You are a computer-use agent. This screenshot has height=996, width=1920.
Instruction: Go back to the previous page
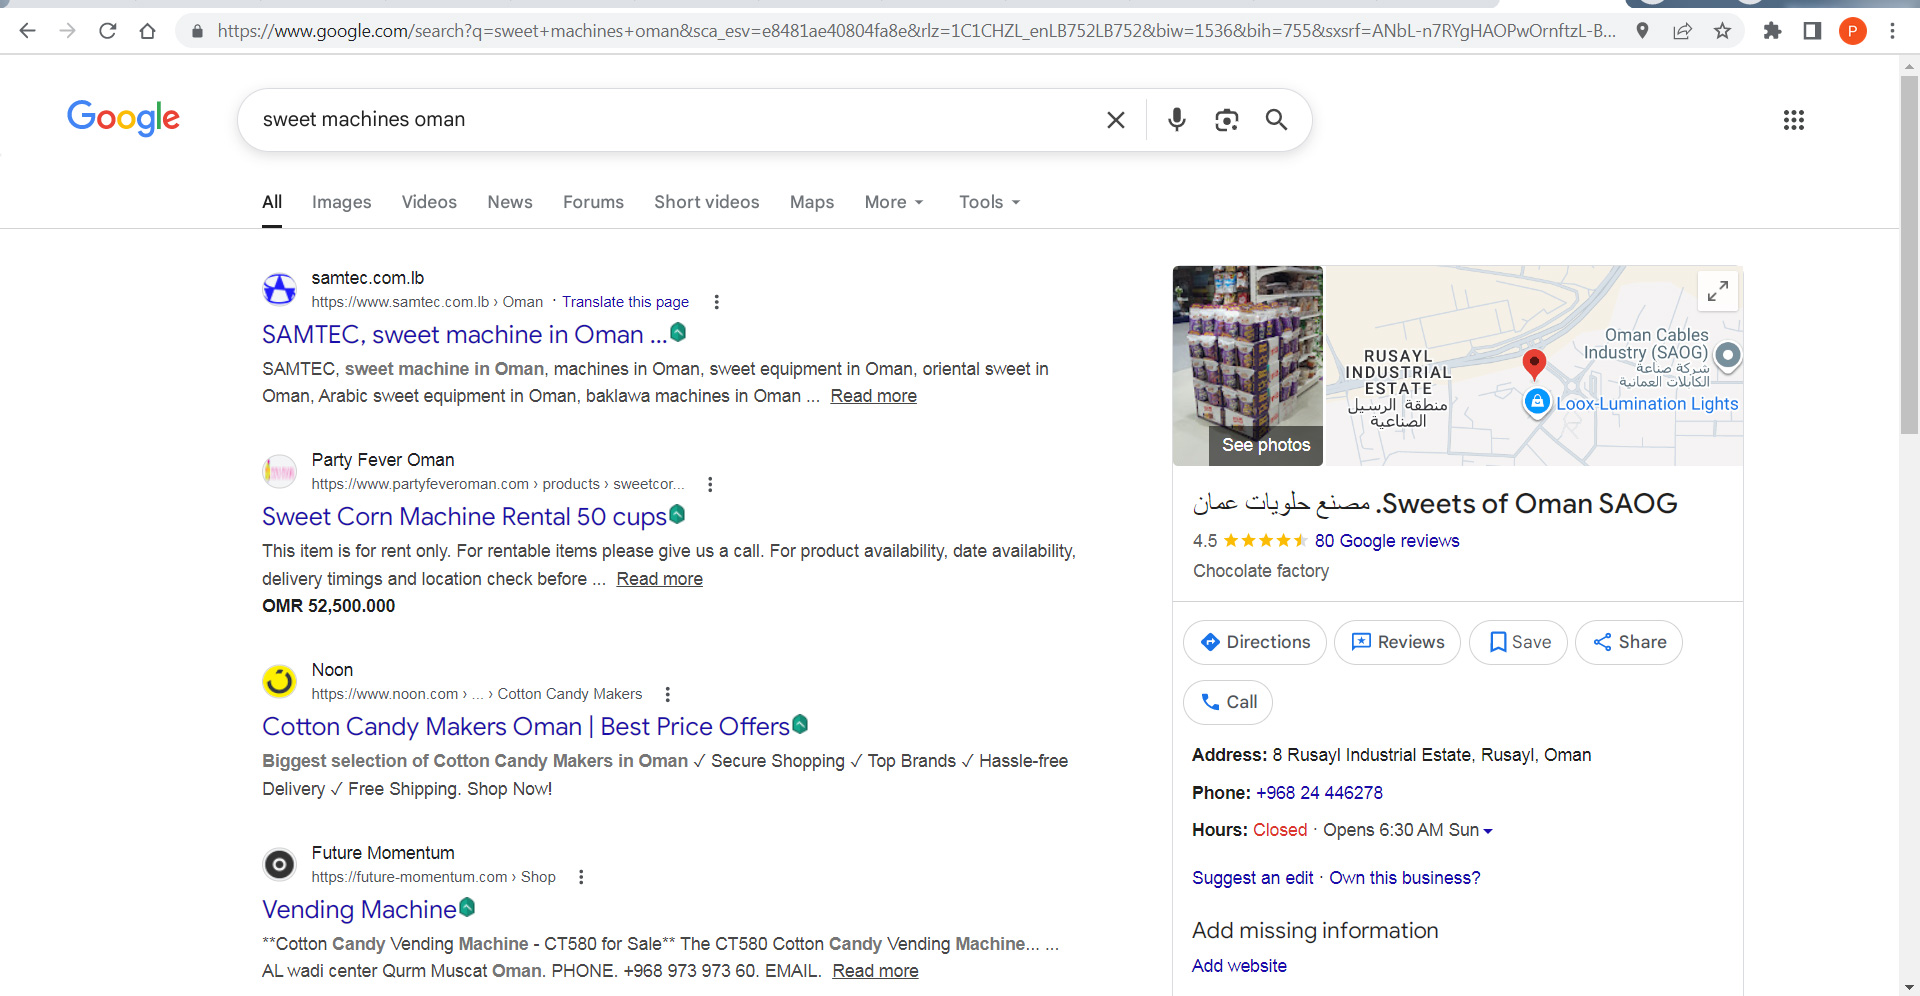[x=27, y=31]
